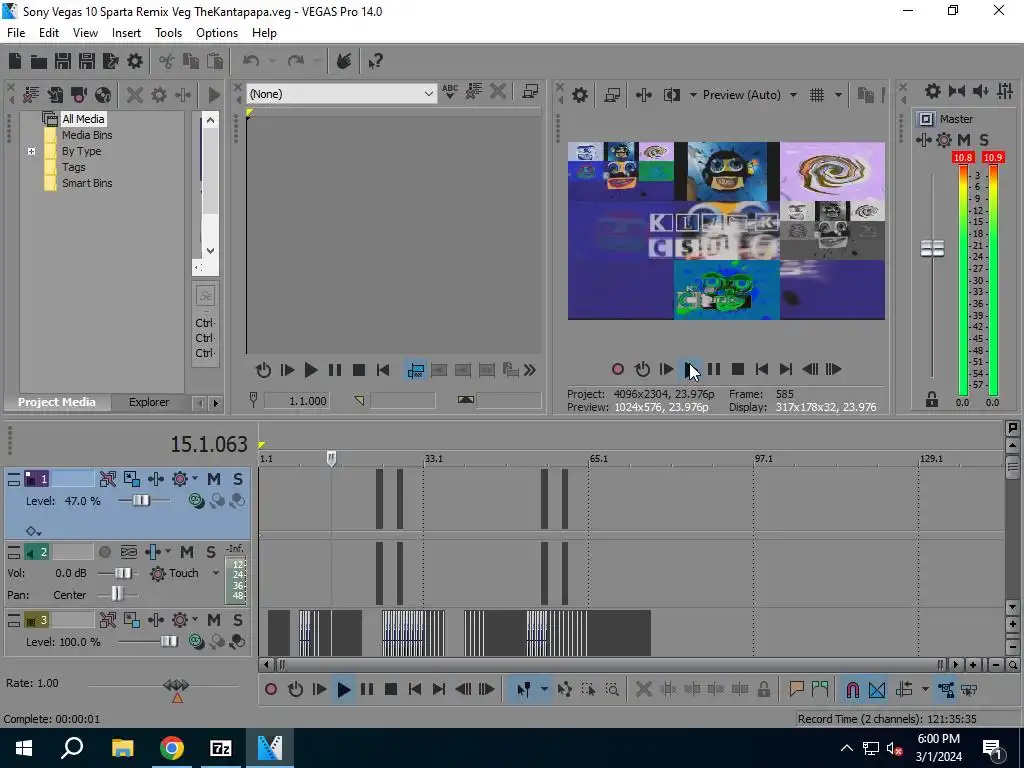Click the New project icon in main toolbar
Screen dimensions: 1024x768
coord(14,61)
